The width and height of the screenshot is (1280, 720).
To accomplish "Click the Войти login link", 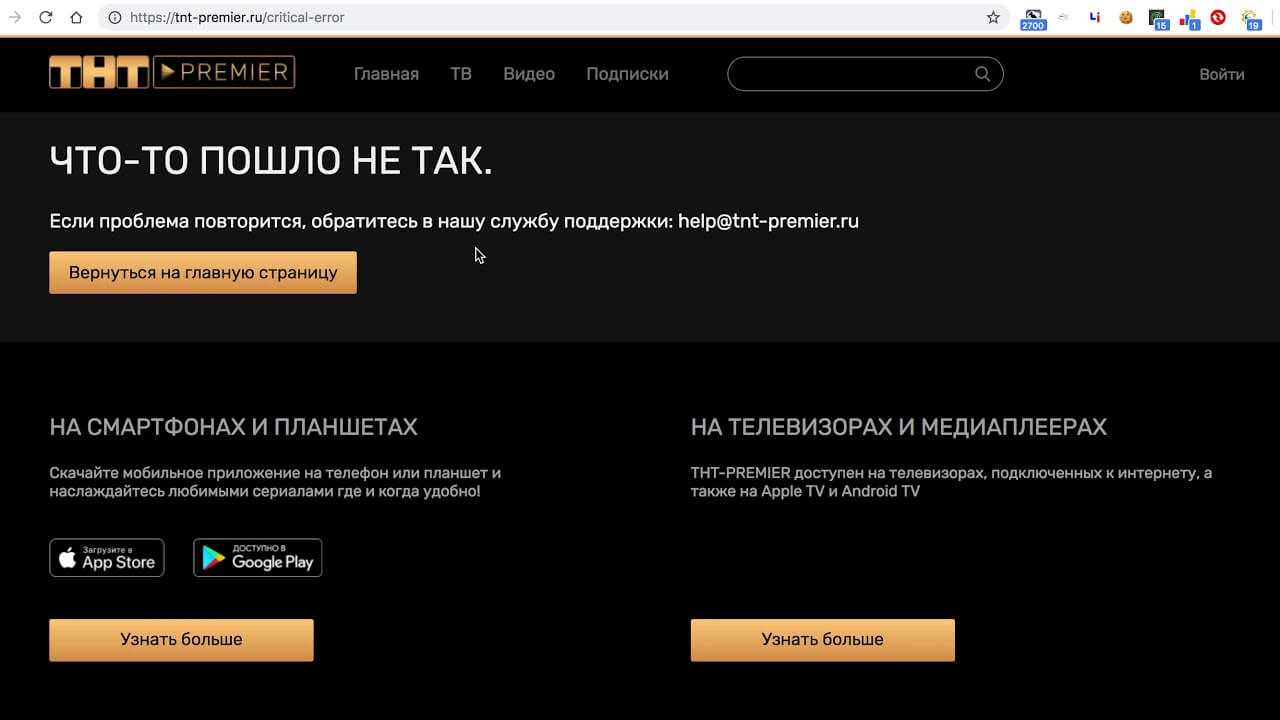I will (1221, 74).
